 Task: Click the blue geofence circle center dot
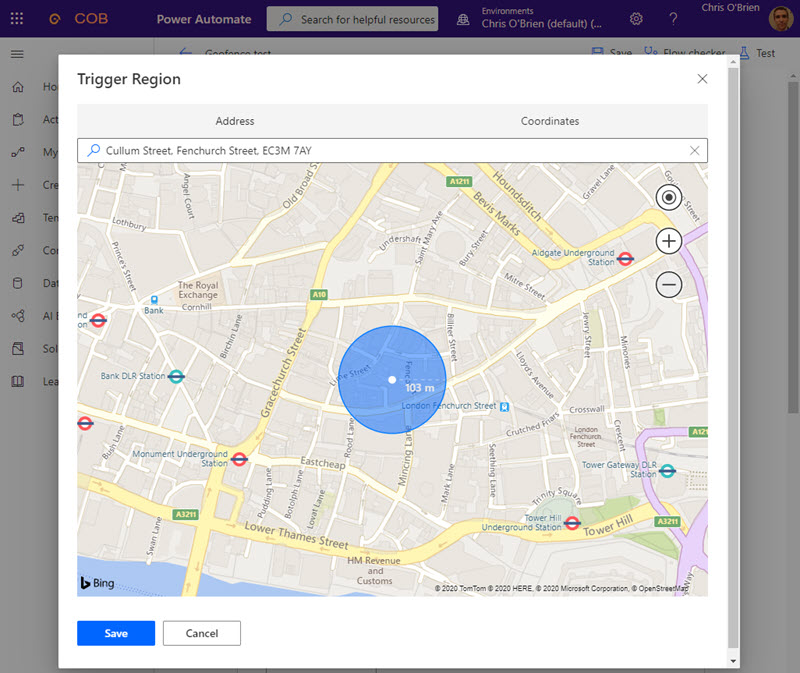(x=392, y=380)
